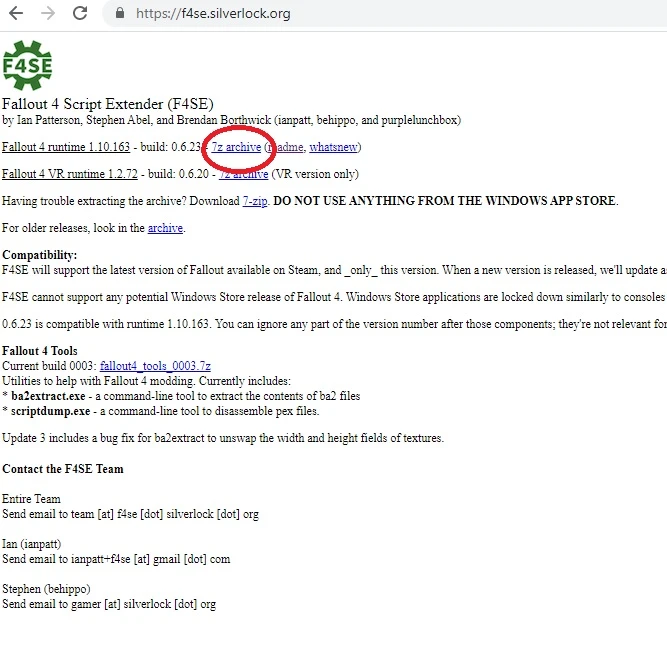Click the '(VR version only)' text
Screen dimensions: 667x650
click(315, 174)
